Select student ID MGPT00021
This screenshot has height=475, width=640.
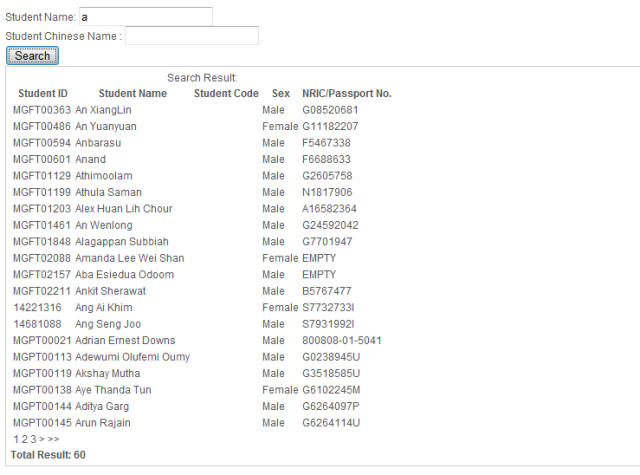pyautogui.click(x=42, y=340)
